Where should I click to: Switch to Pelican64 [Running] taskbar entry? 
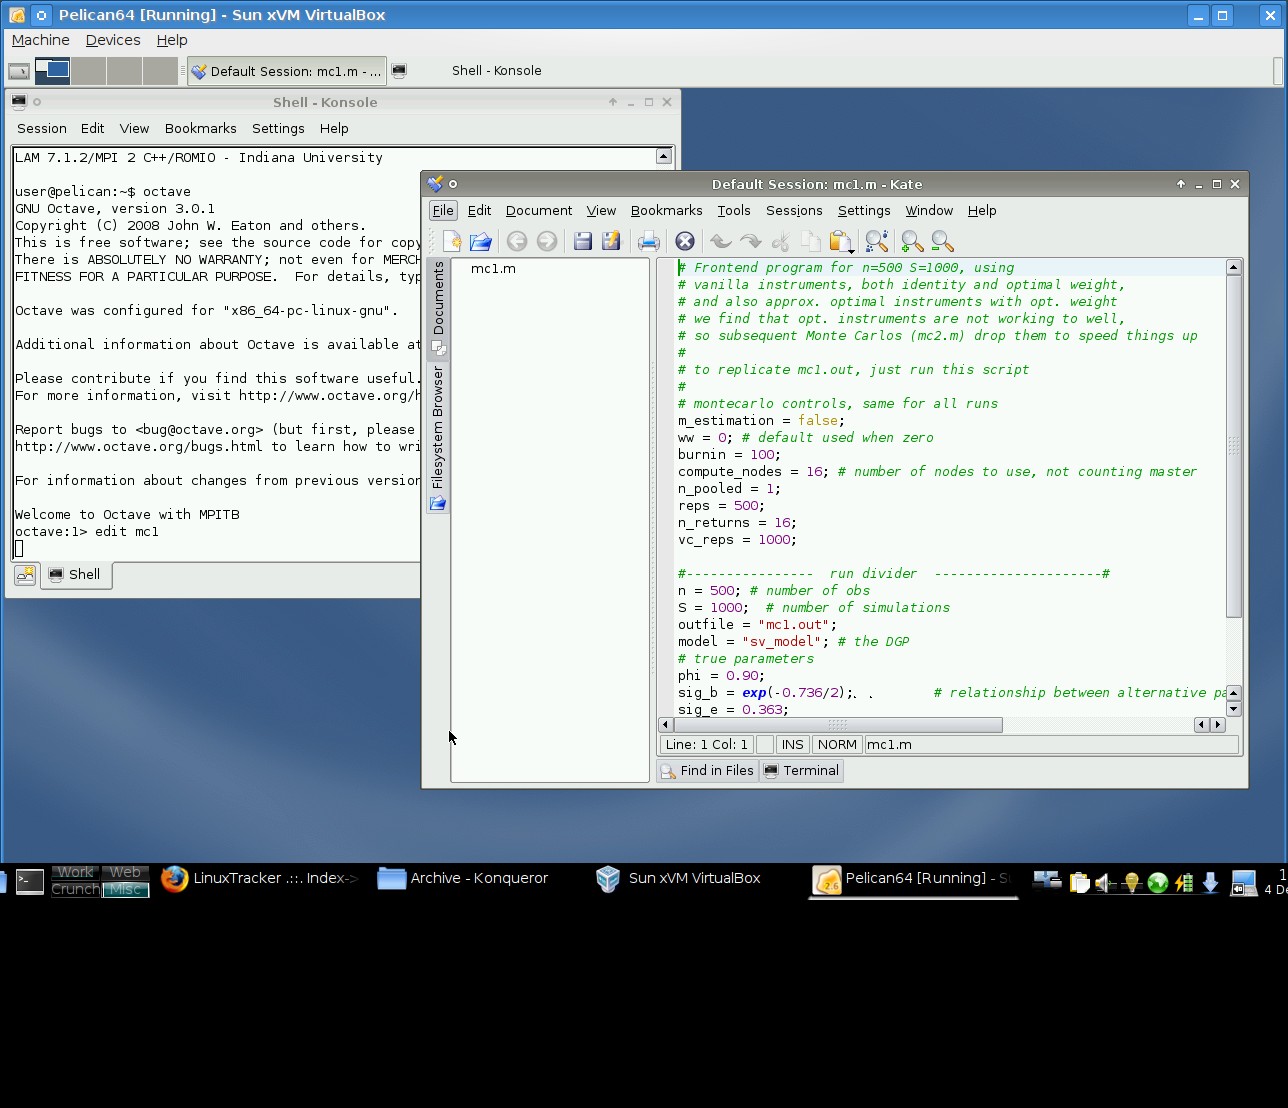914,880
